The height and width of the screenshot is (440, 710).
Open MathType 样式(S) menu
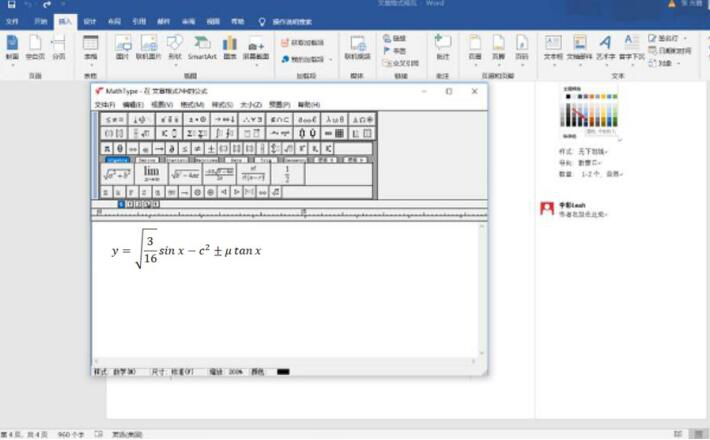pyautogui.click(x=222, y=105)
